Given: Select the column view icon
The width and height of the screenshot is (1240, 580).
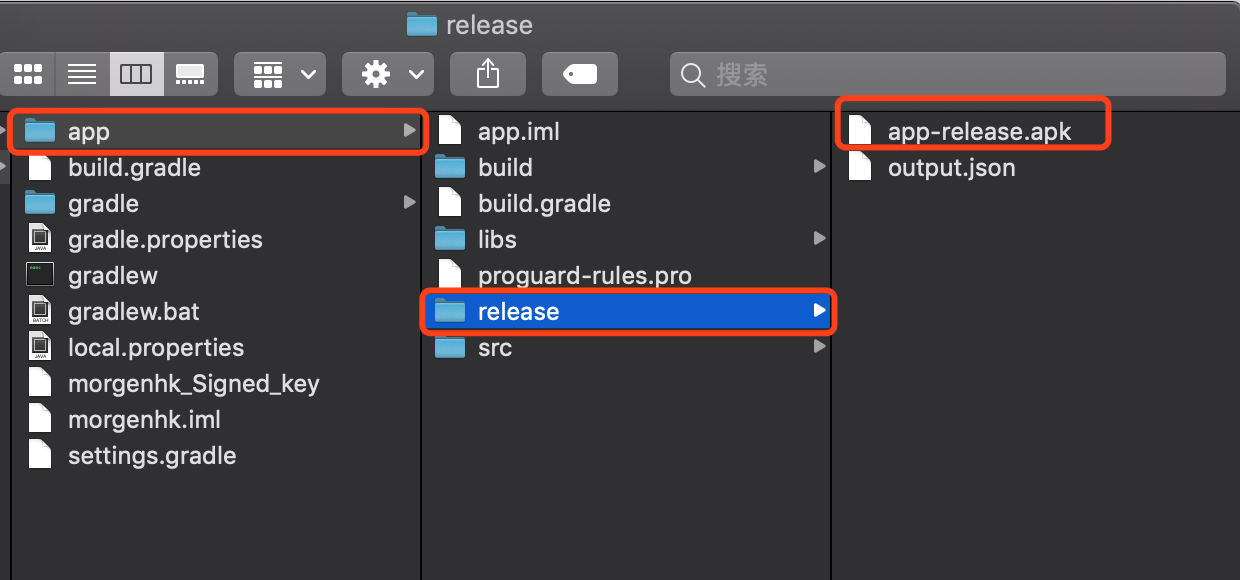Looking at the screenshot, I should coord(136,74).
